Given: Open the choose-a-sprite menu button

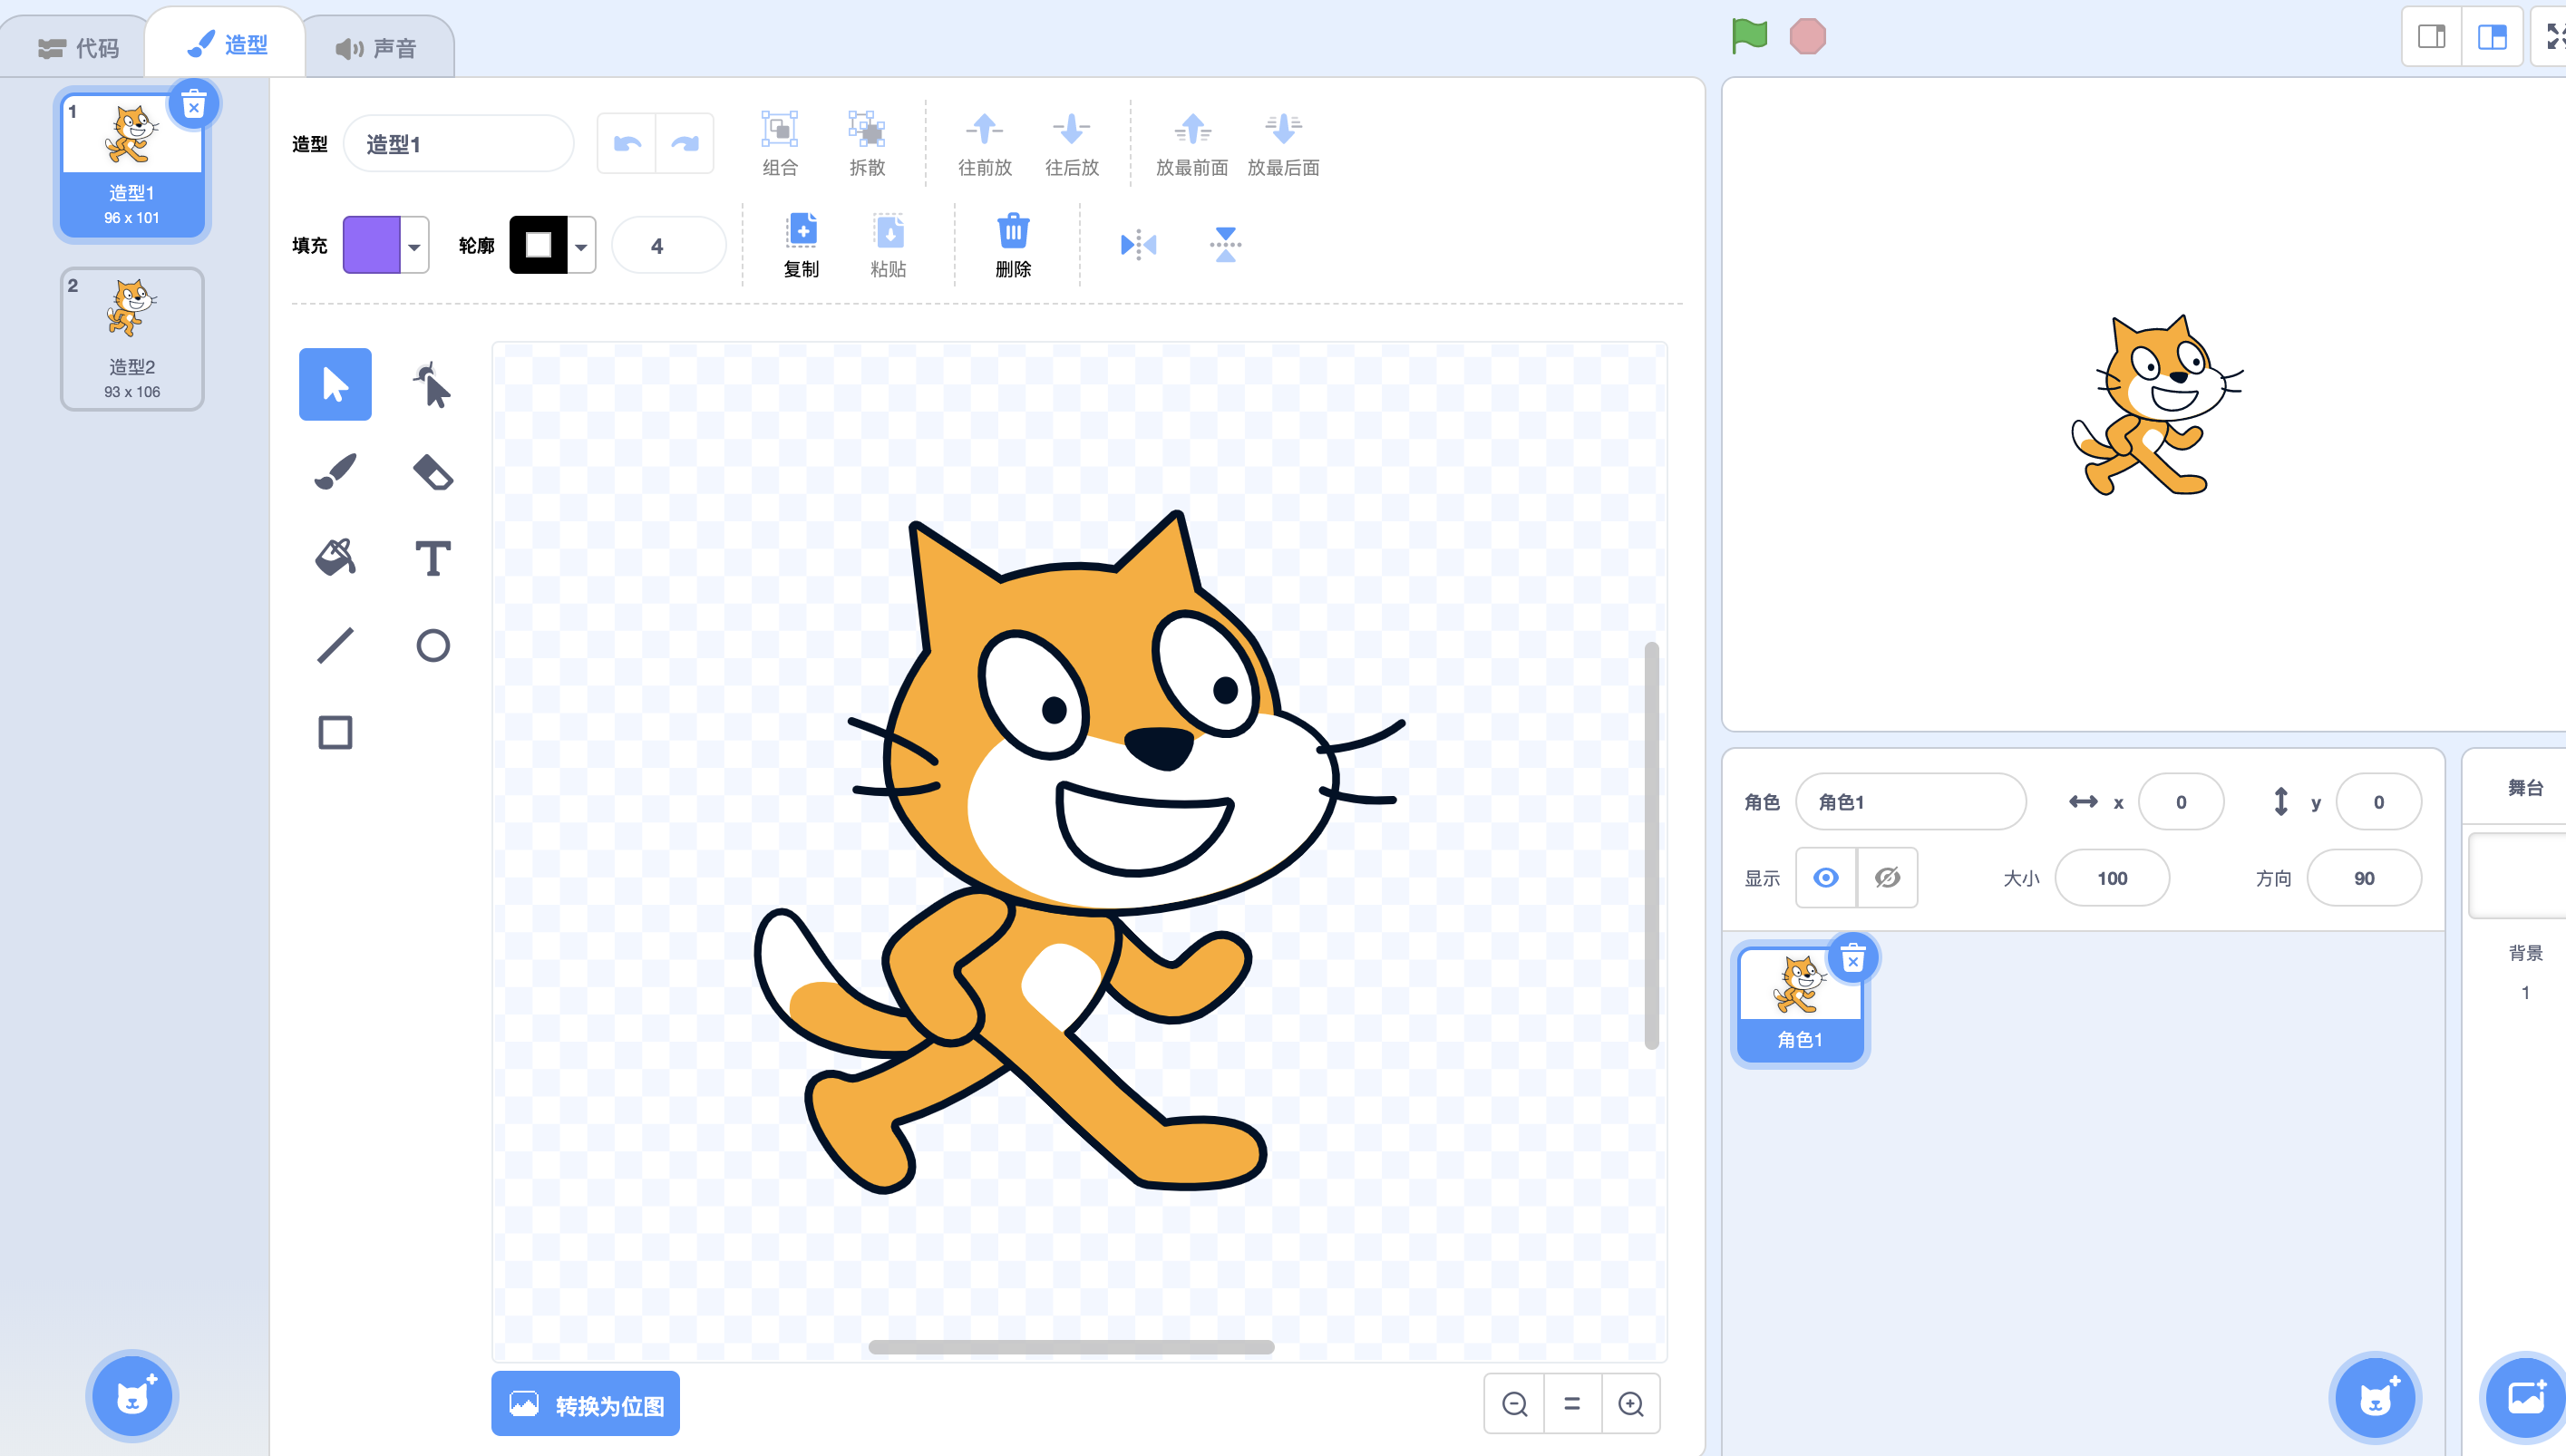Looking at the screenshot, I should 2375,1397.
